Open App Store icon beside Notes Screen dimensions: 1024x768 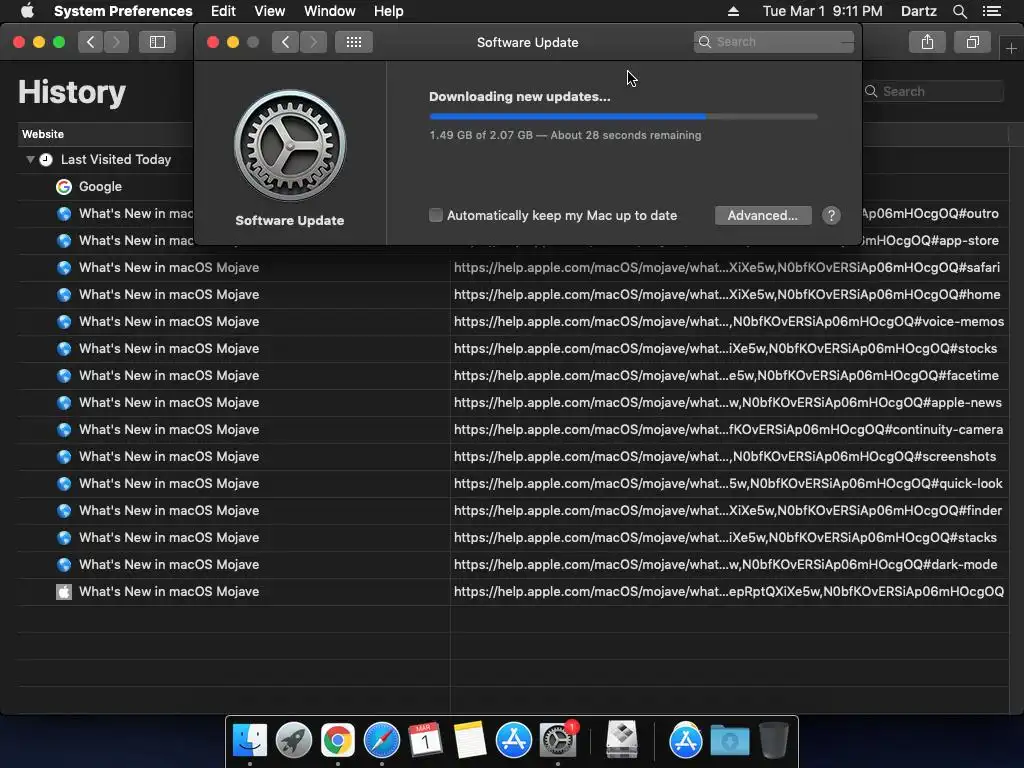coord(513,741)
